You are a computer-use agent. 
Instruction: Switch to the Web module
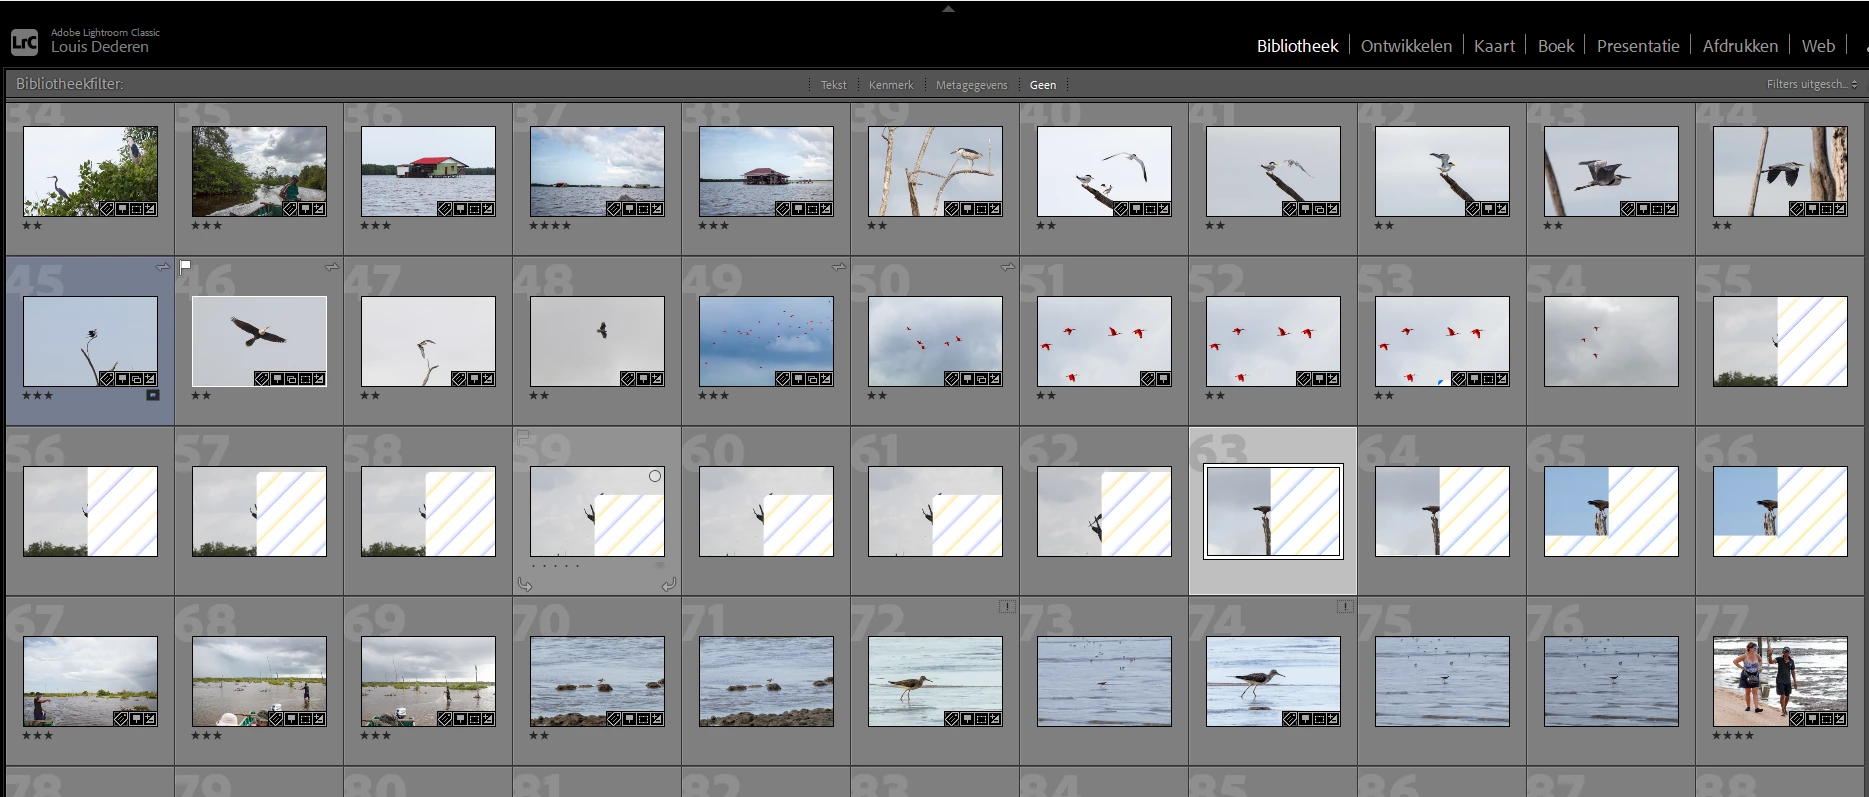[x=1818, y=46]
